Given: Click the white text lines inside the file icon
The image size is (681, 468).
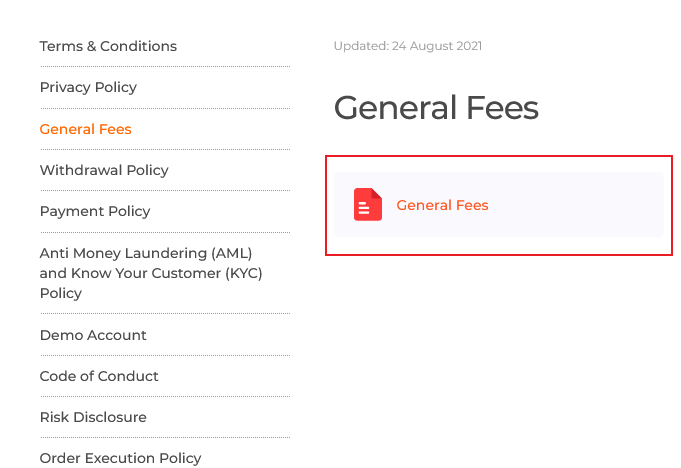Looking at the screenshot, I should point(364,208).
